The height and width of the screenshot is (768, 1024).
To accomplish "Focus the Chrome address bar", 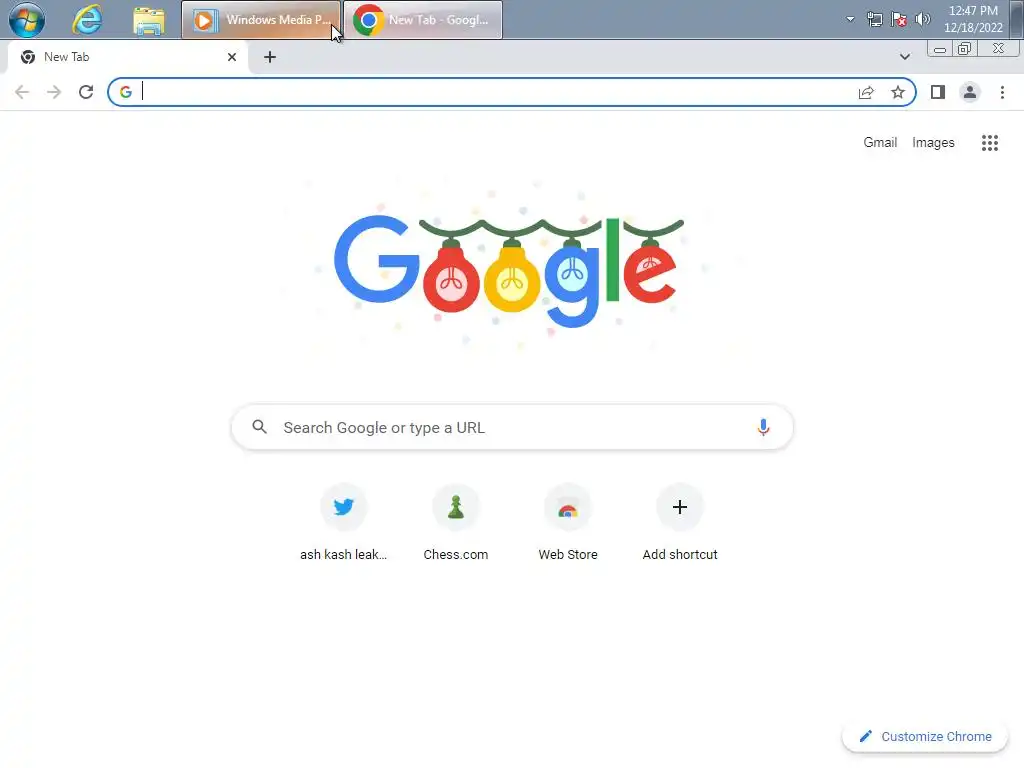I will coord(512,92).
